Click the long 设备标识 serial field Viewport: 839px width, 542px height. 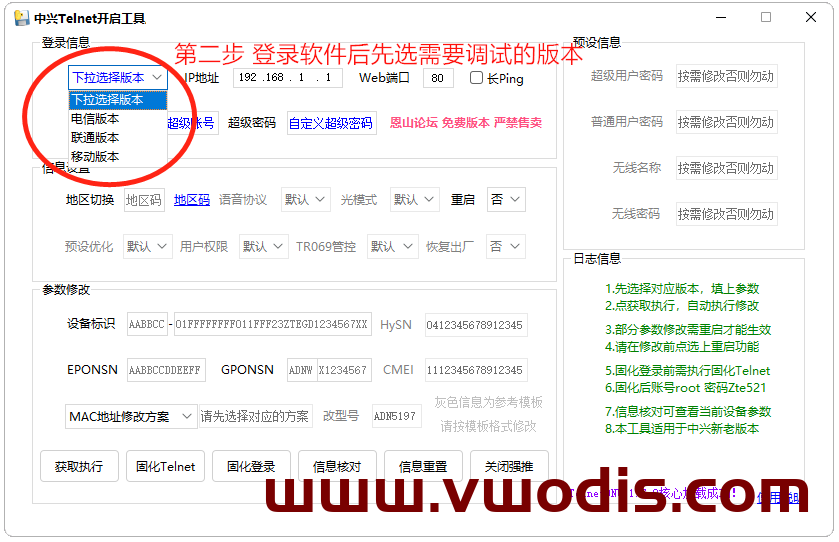273,325
